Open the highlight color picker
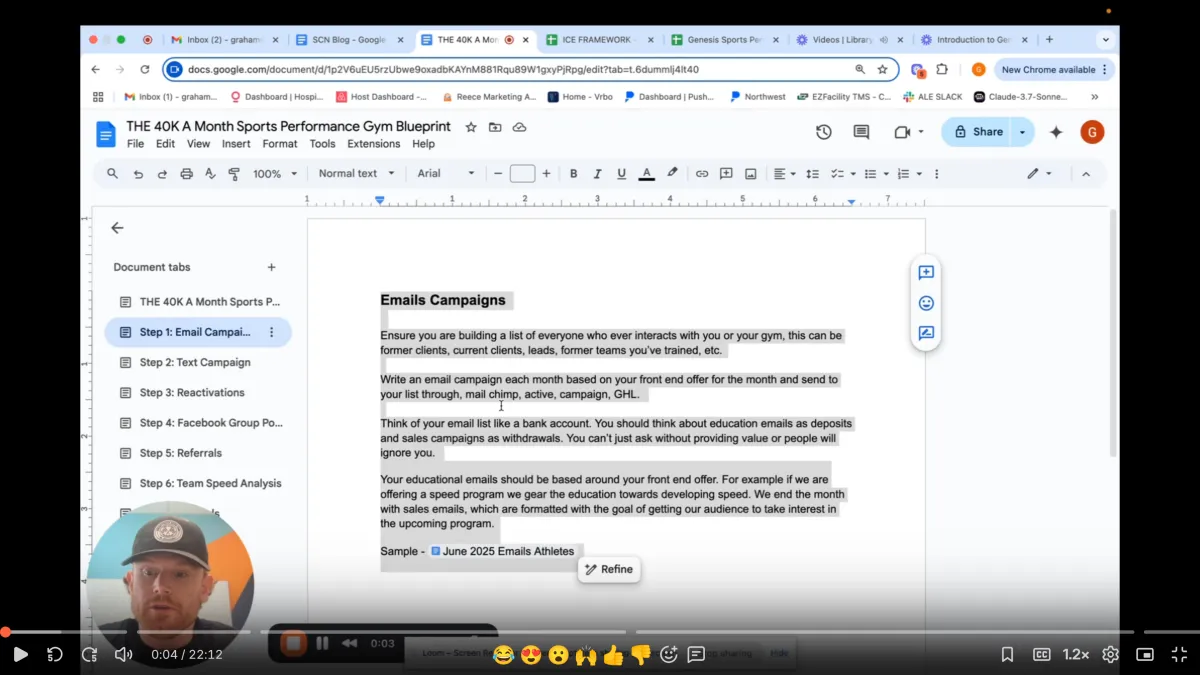This screenshot has height=675, width=1200. point(672,174)
